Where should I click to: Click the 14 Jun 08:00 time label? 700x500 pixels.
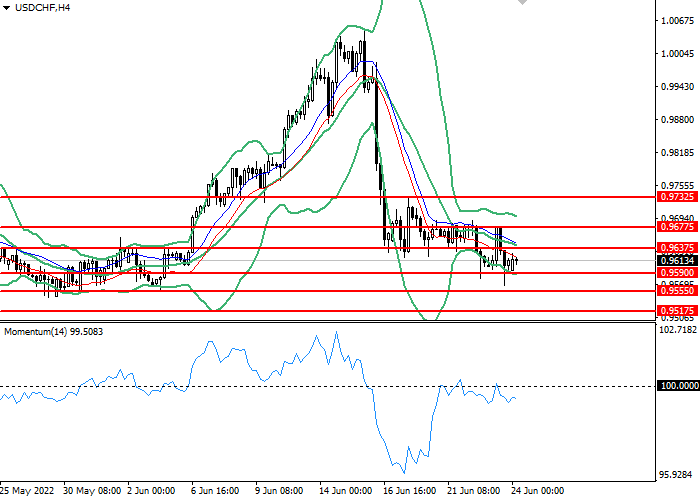point(340,491)
